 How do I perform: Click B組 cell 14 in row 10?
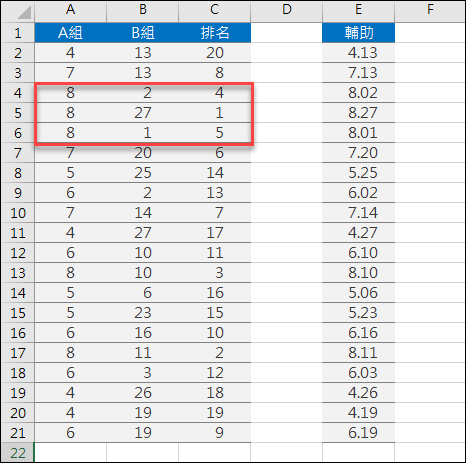pyautogui.click(x=143, y=213)
